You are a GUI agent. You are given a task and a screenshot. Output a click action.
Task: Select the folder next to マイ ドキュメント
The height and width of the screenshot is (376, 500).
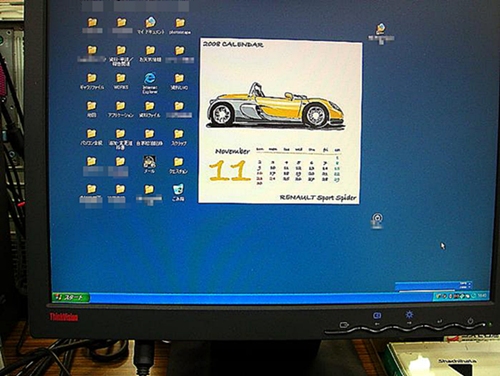[180, 26]
